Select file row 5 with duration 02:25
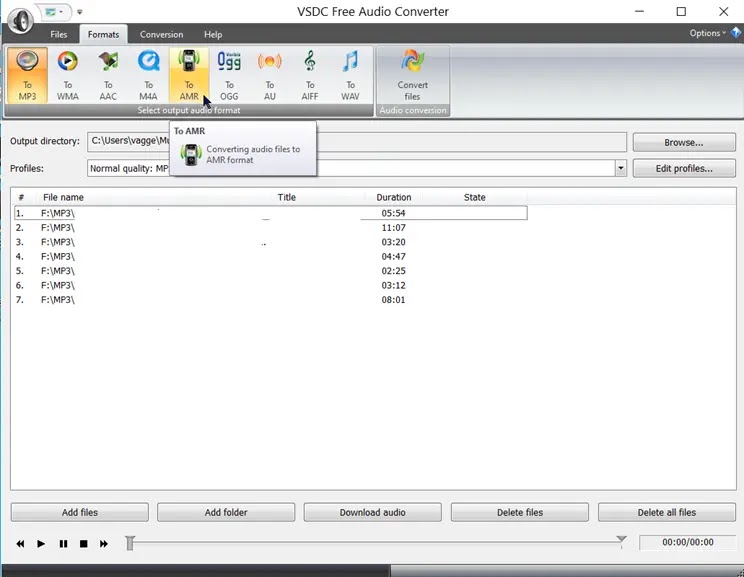The height and width of the screenshot is (577, 744). click(x=270, y=271)
